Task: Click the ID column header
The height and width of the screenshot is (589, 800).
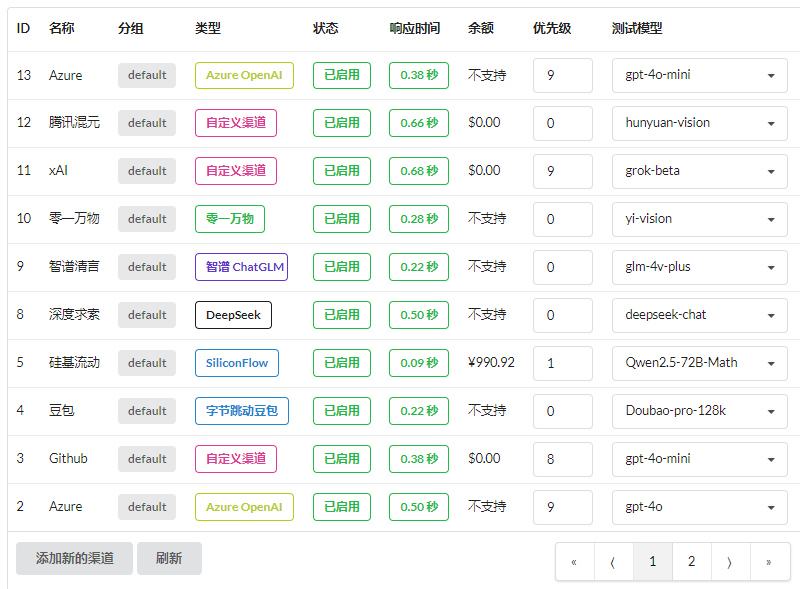Action: tap(23, 28)
